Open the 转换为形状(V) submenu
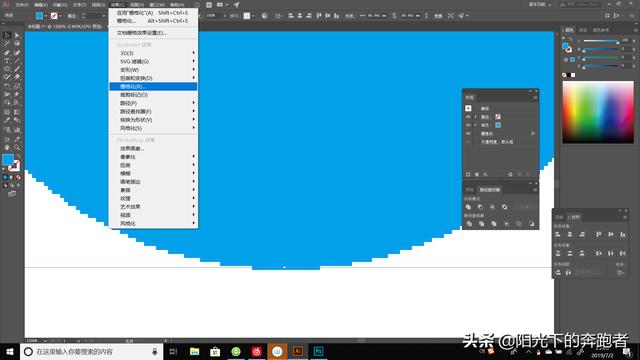This screenshot has height=360, width=640. pos(153,120)
